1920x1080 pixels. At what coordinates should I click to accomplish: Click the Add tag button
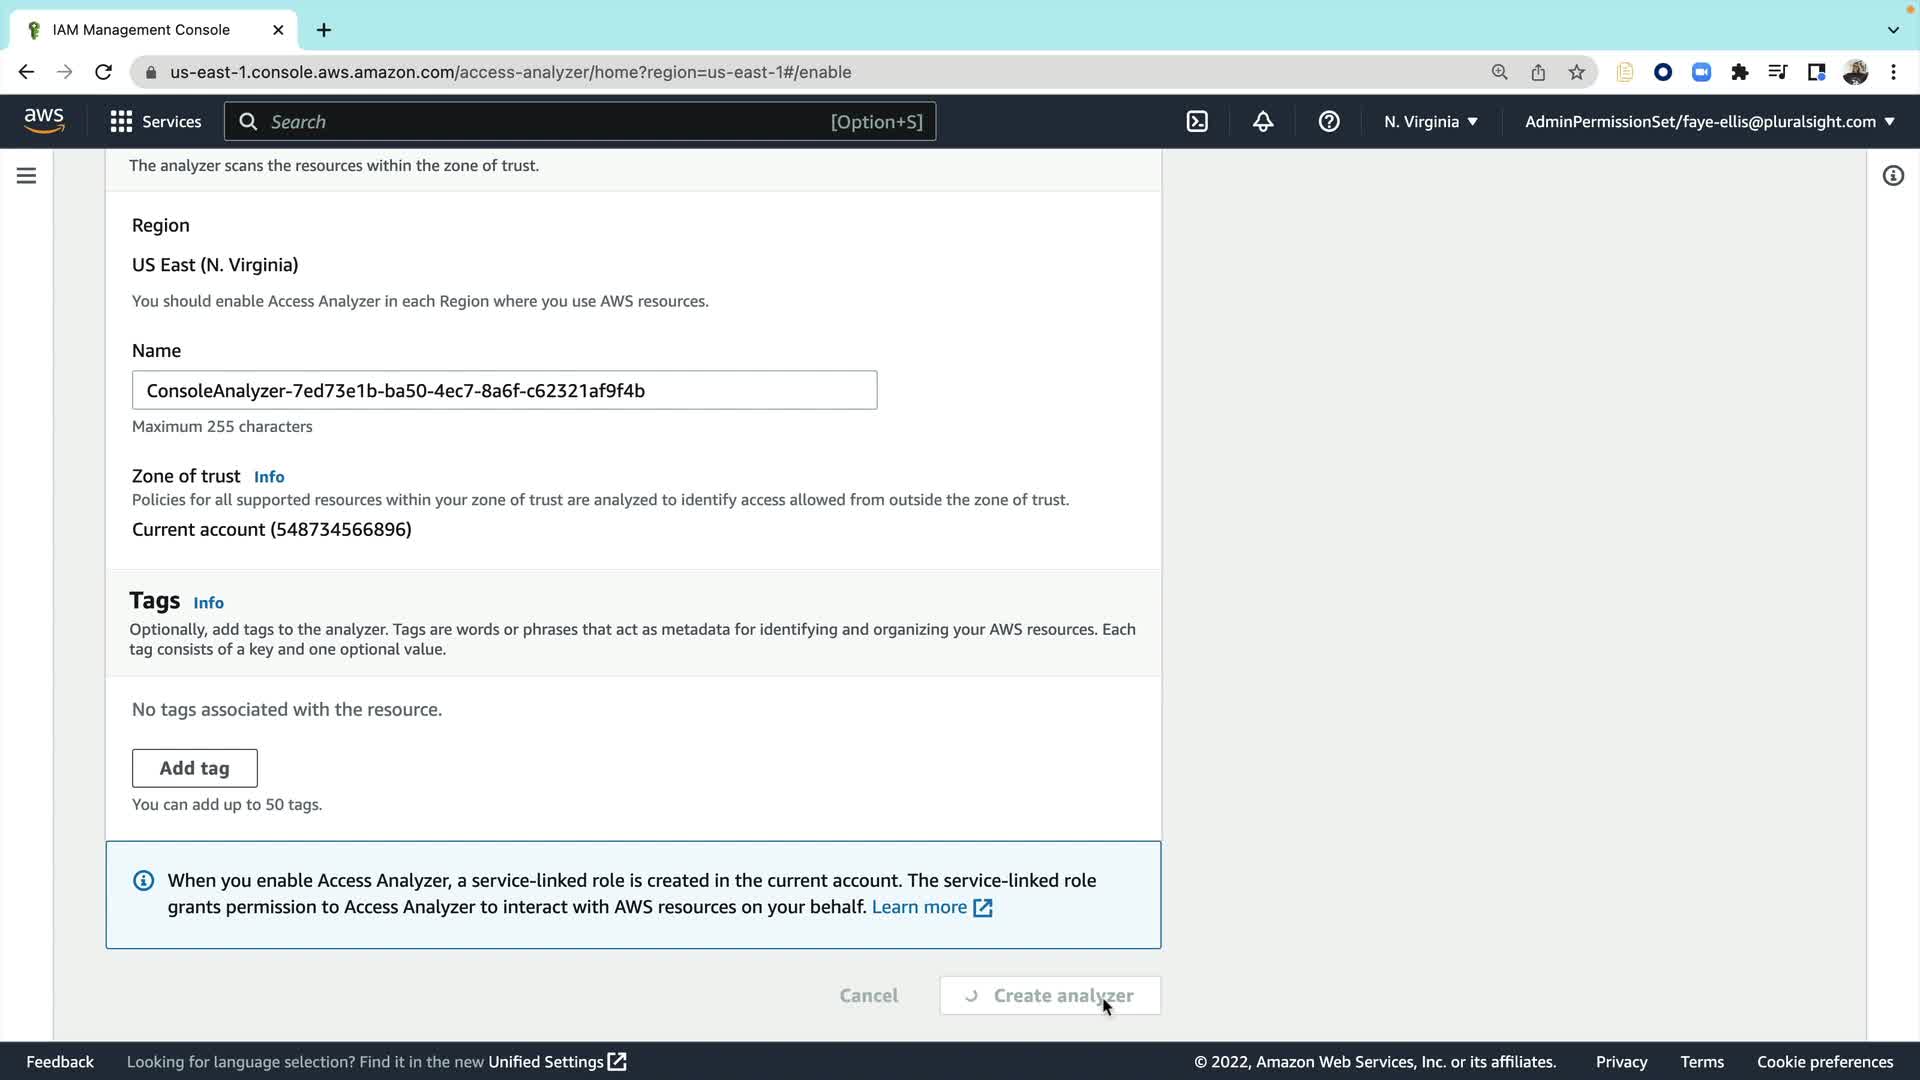point(194,768)
